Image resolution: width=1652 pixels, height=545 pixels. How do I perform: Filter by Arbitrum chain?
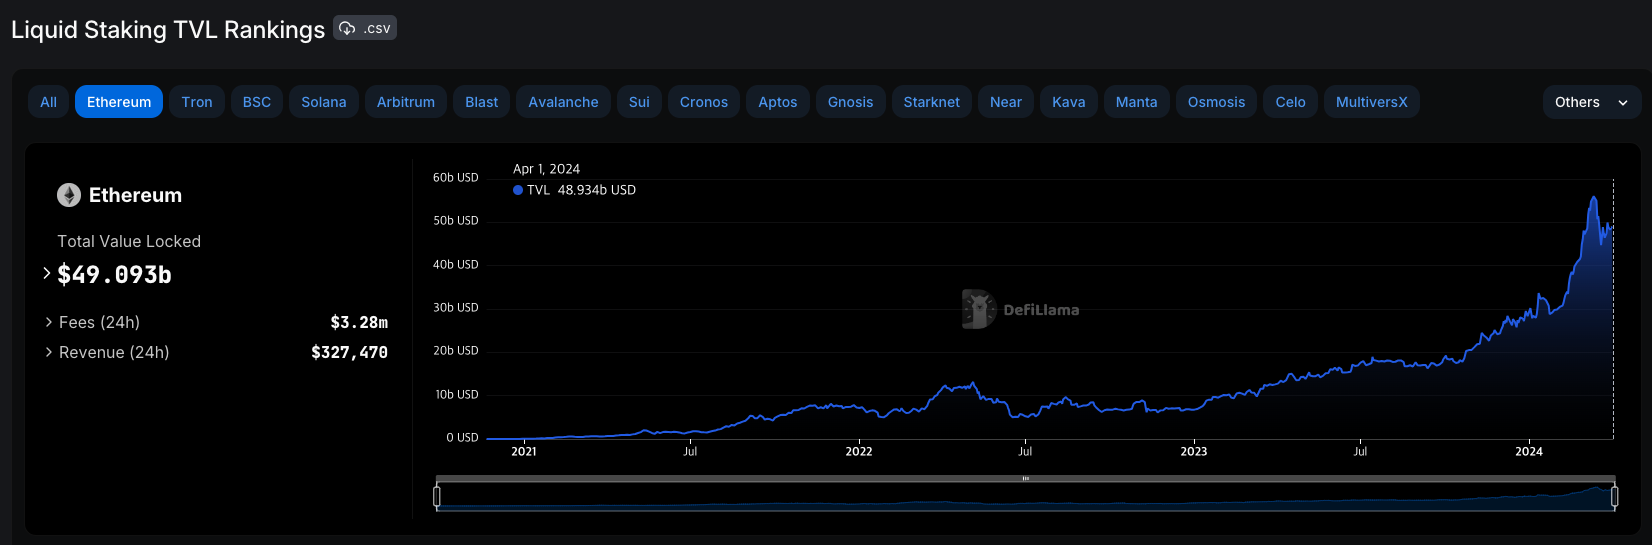pos(405,102)
